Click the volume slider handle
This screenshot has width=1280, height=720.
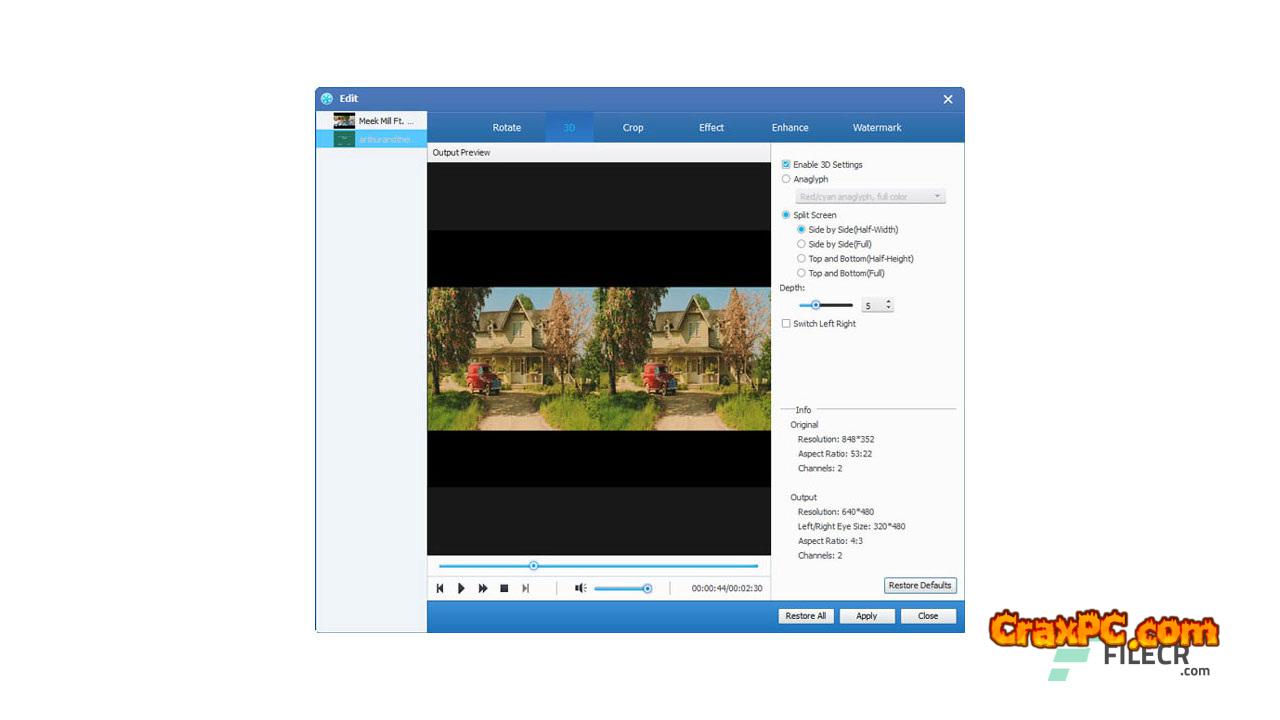(647, 589)
